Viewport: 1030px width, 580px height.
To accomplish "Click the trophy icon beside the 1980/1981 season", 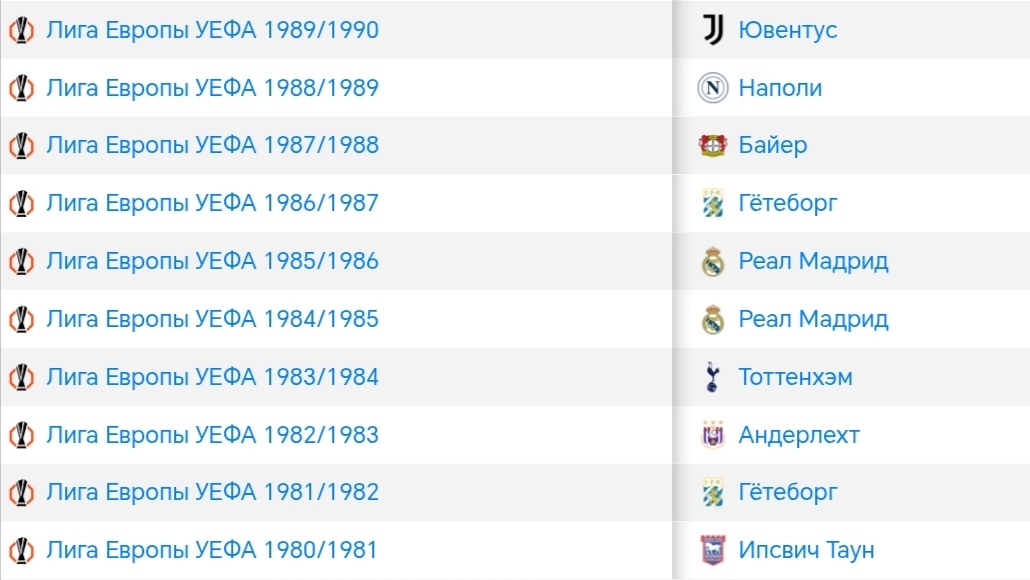I will pos(21,550).
